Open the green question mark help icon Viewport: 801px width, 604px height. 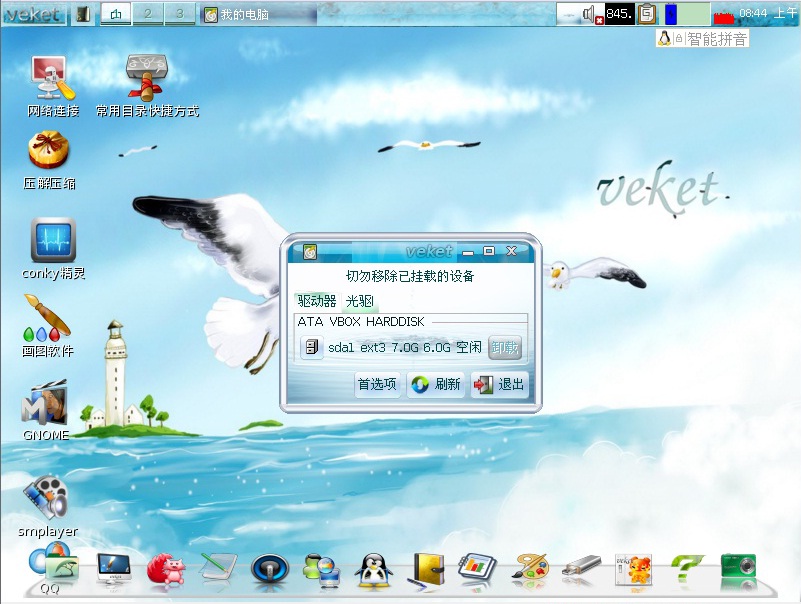pyautogui.click(x=687, y=568)
